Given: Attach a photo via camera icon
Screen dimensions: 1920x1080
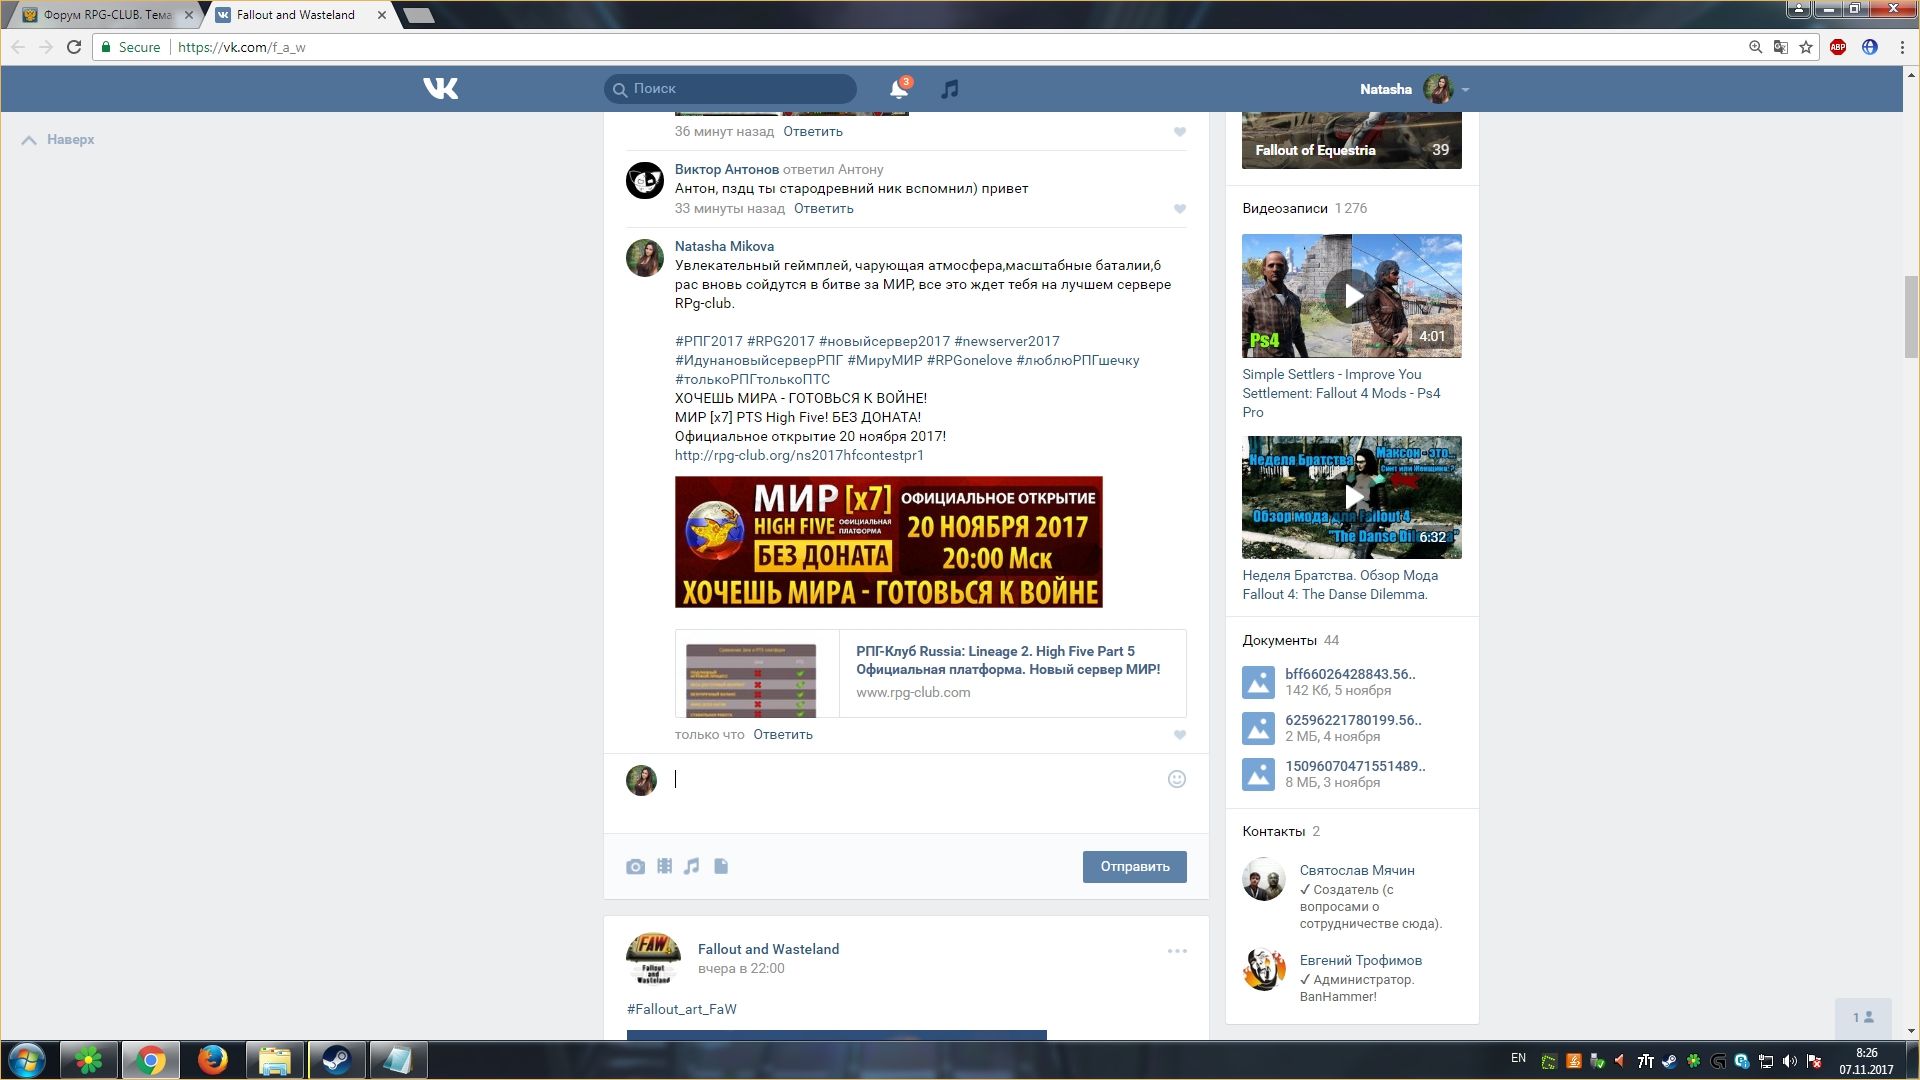Looking at the screenshot, I should click(x=635, y=867).
